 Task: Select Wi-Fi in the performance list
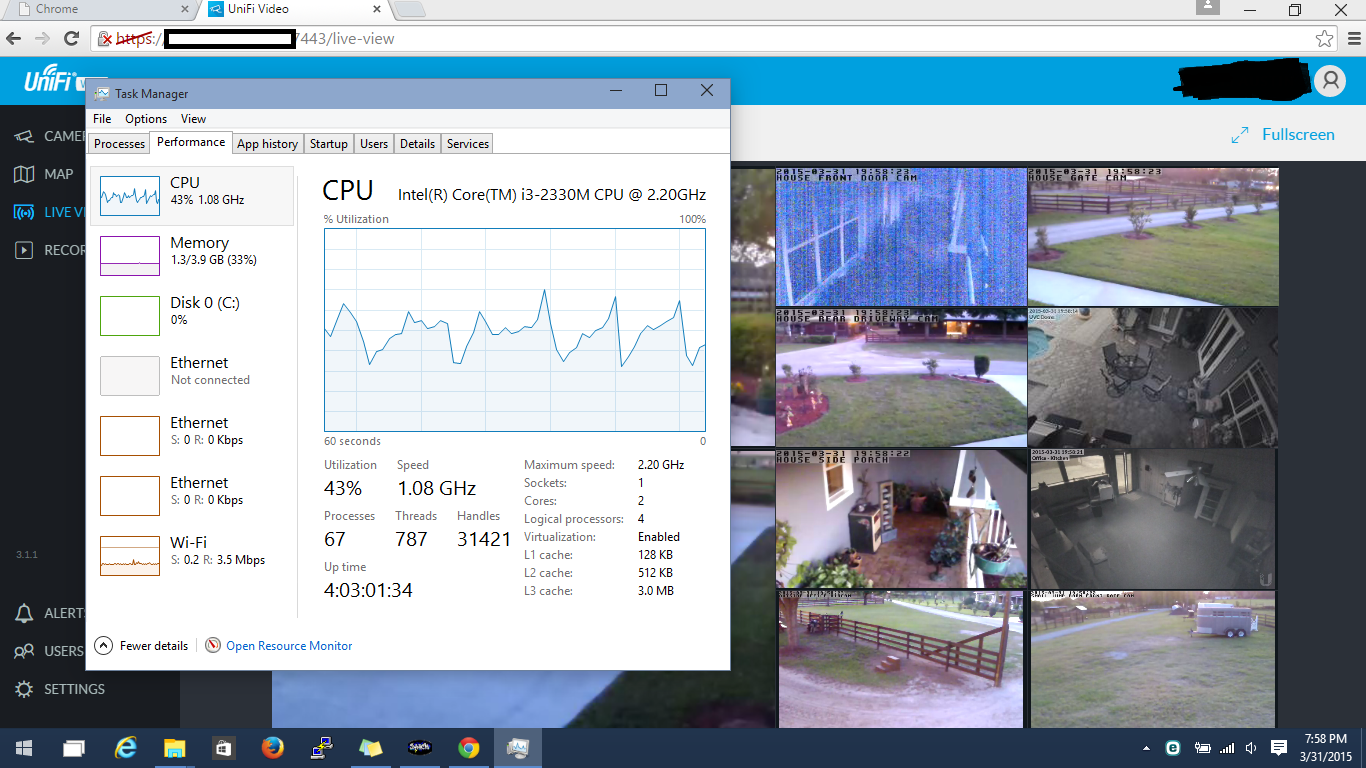(x=192, y=556)
